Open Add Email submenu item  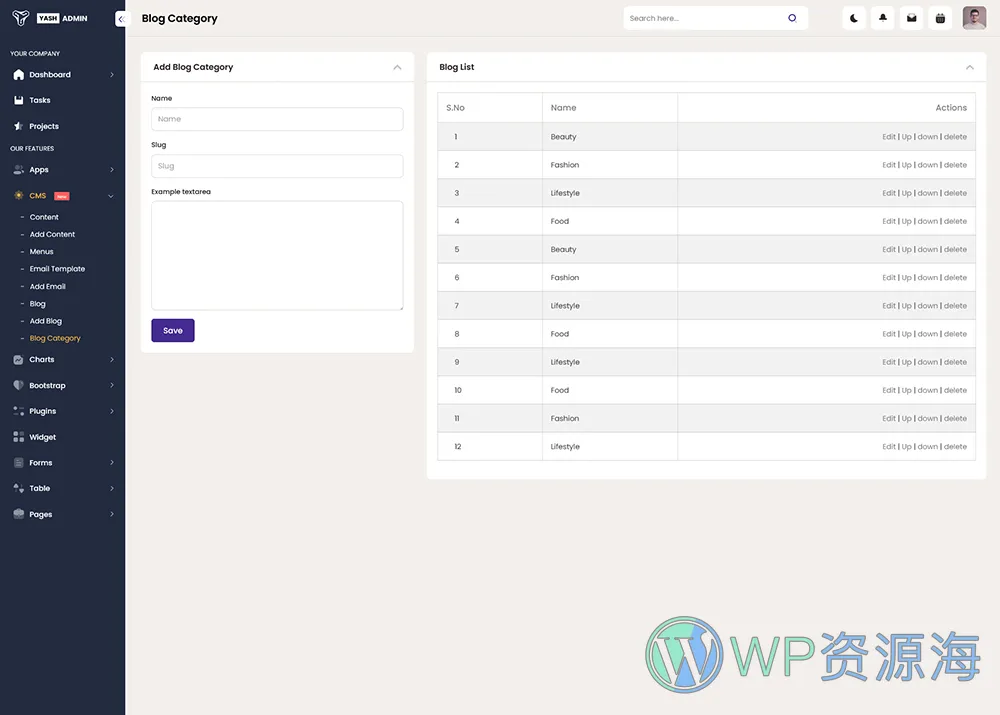pos(48,286)
